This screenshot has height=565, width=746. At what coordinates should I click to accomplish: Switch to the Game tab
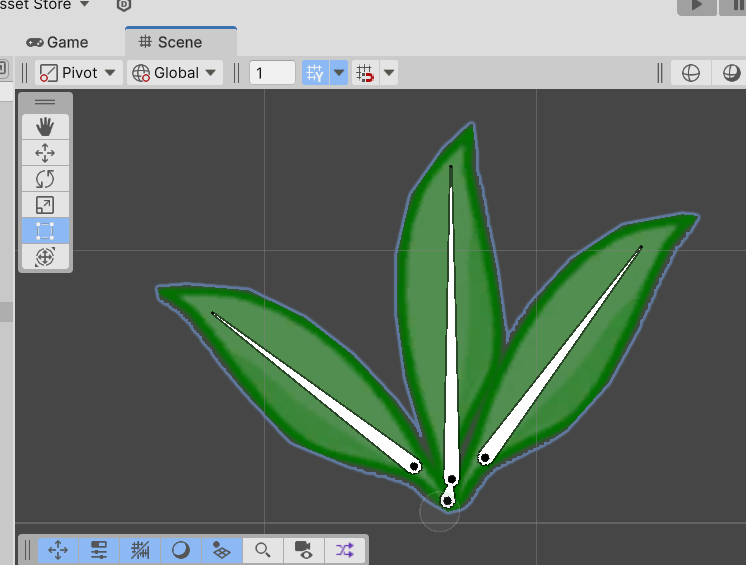pos(58,42)
